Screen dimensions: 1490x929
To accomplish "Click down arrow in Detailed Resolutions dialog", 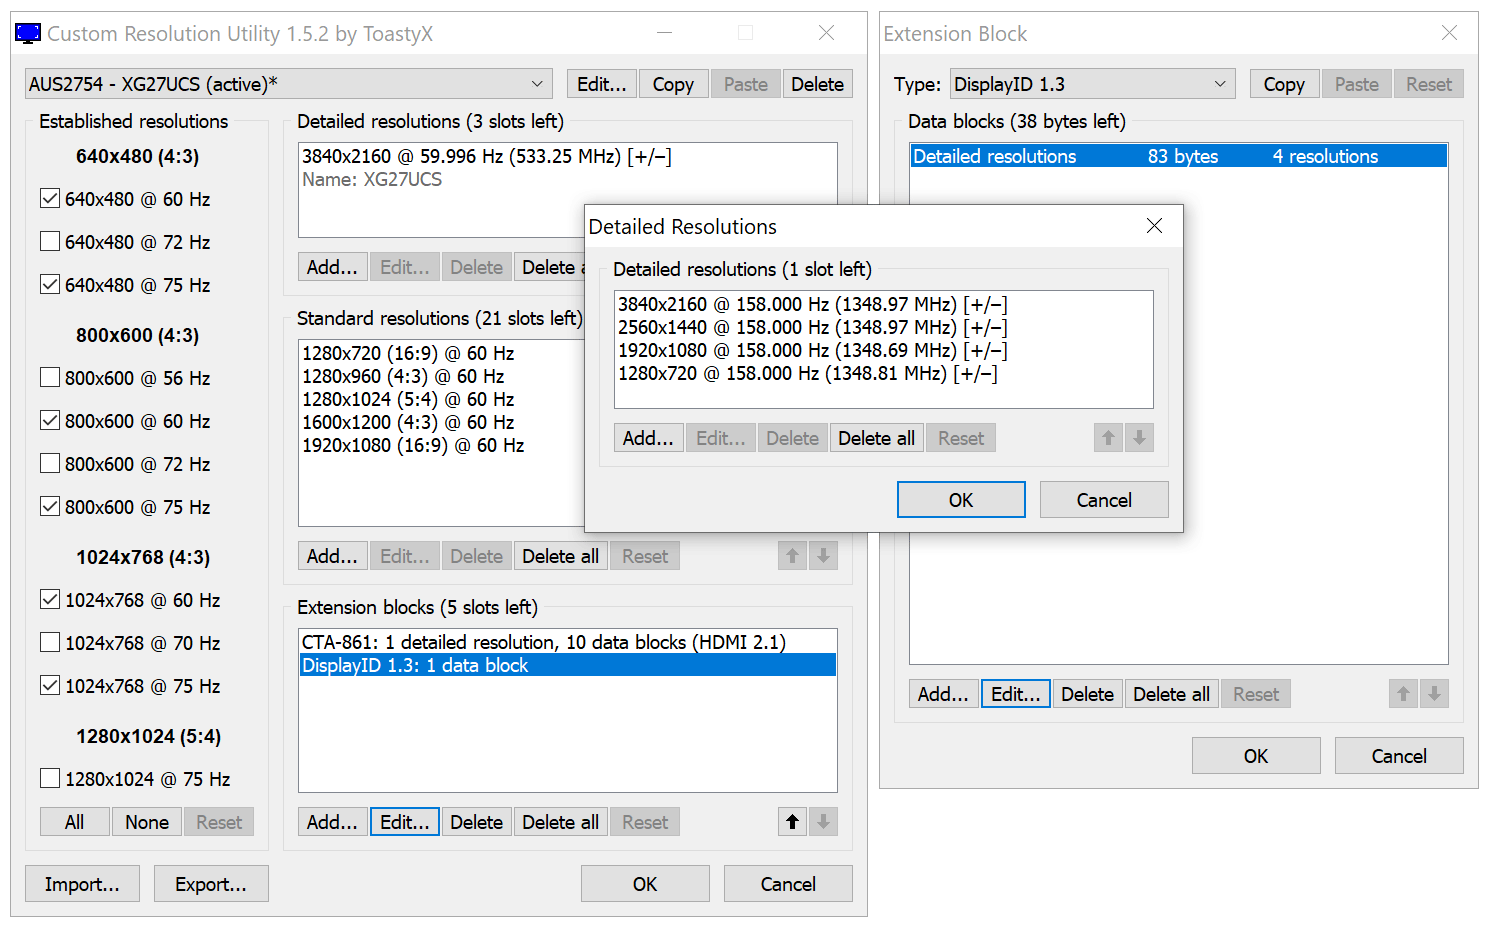I will [x=1139, y=438].
